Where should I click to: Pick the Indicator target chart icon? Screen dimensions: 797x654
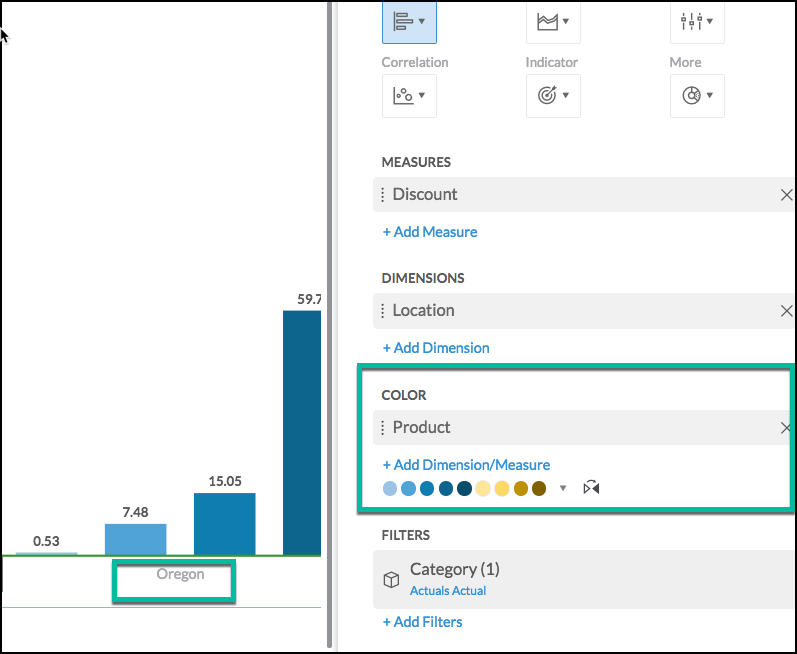547,95
